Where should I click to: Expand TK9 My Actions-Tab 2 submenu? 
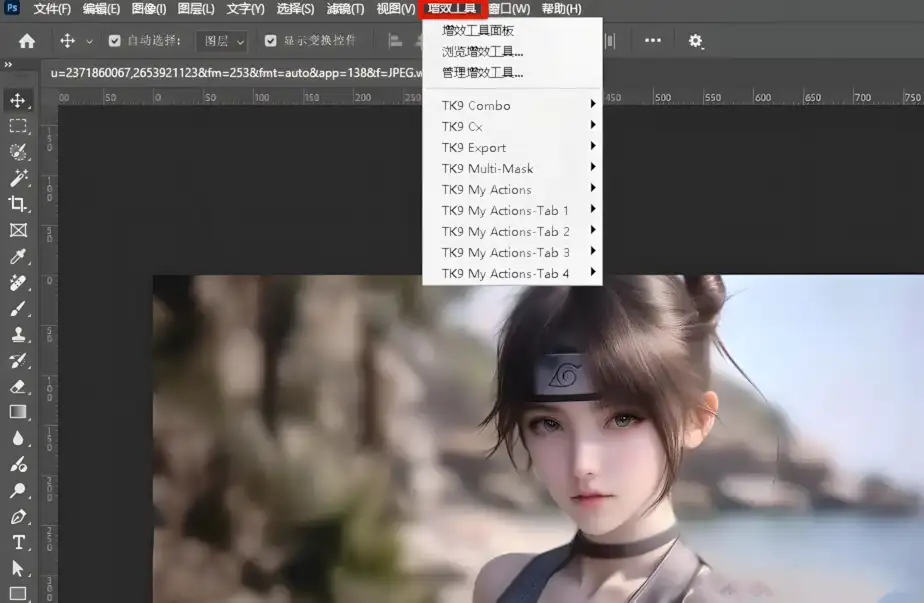[512, 232]
